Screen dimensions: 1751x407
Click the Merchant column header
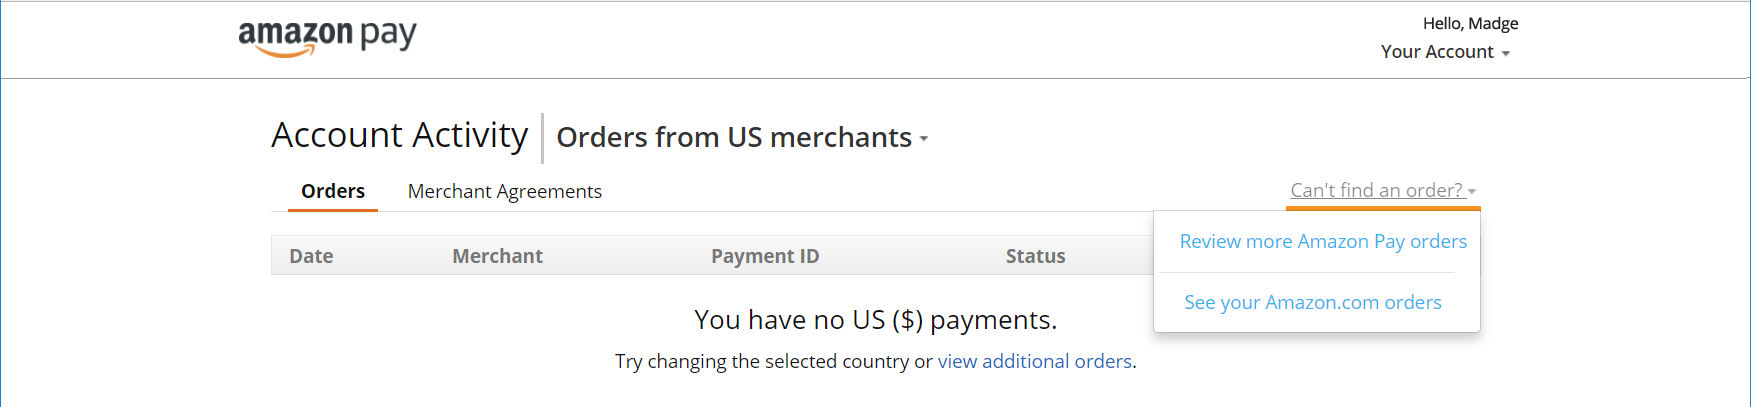coord(497,256)
